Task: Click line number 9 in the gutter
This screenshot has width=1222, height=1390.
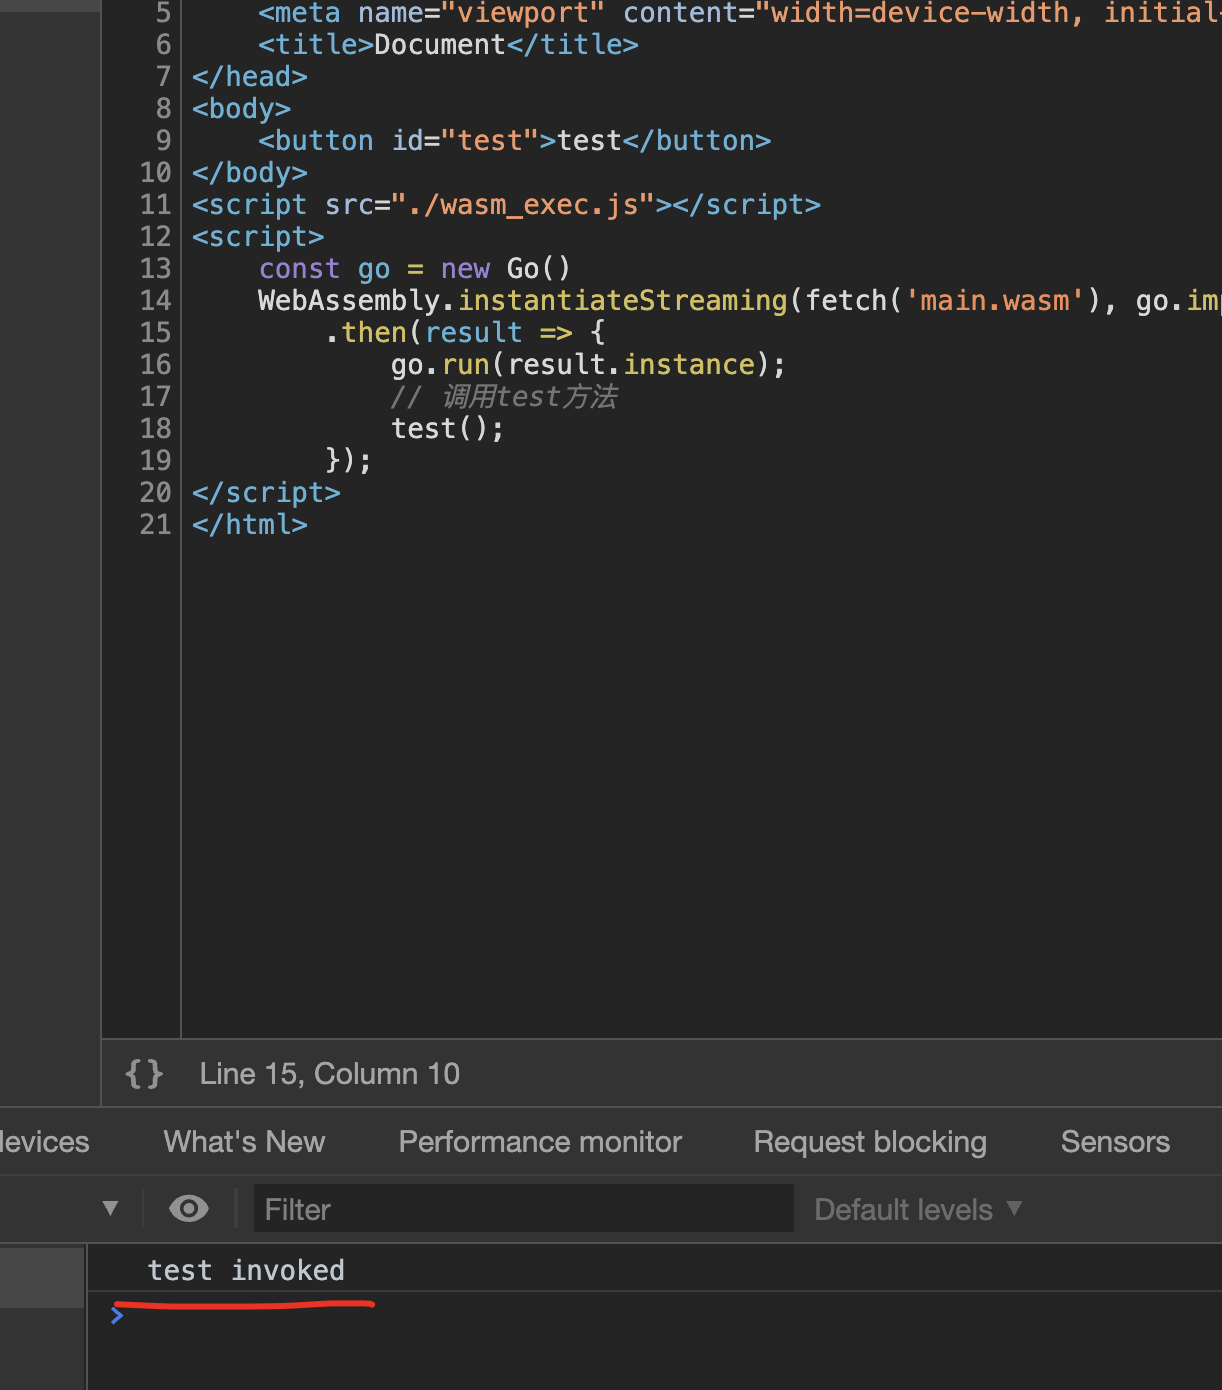Action: tap(163, 140)
